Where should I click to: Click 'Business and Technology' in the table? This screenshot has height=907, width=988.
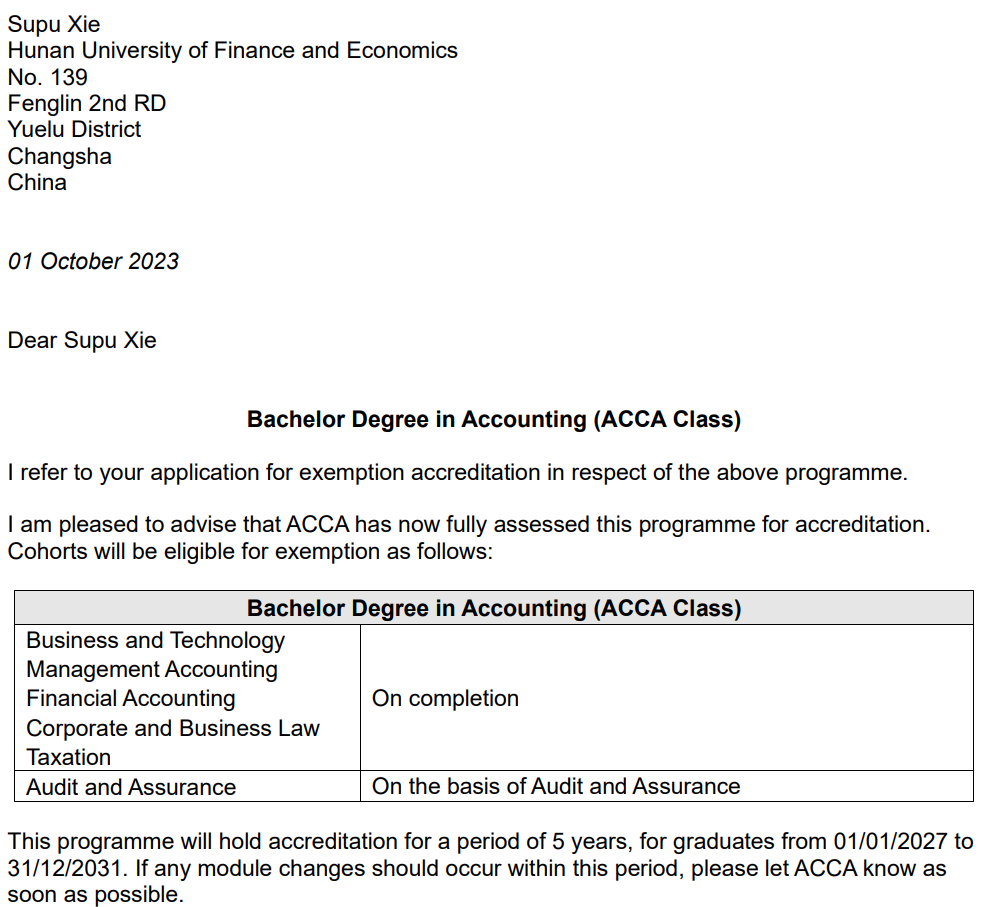click(x=155, y=640)
